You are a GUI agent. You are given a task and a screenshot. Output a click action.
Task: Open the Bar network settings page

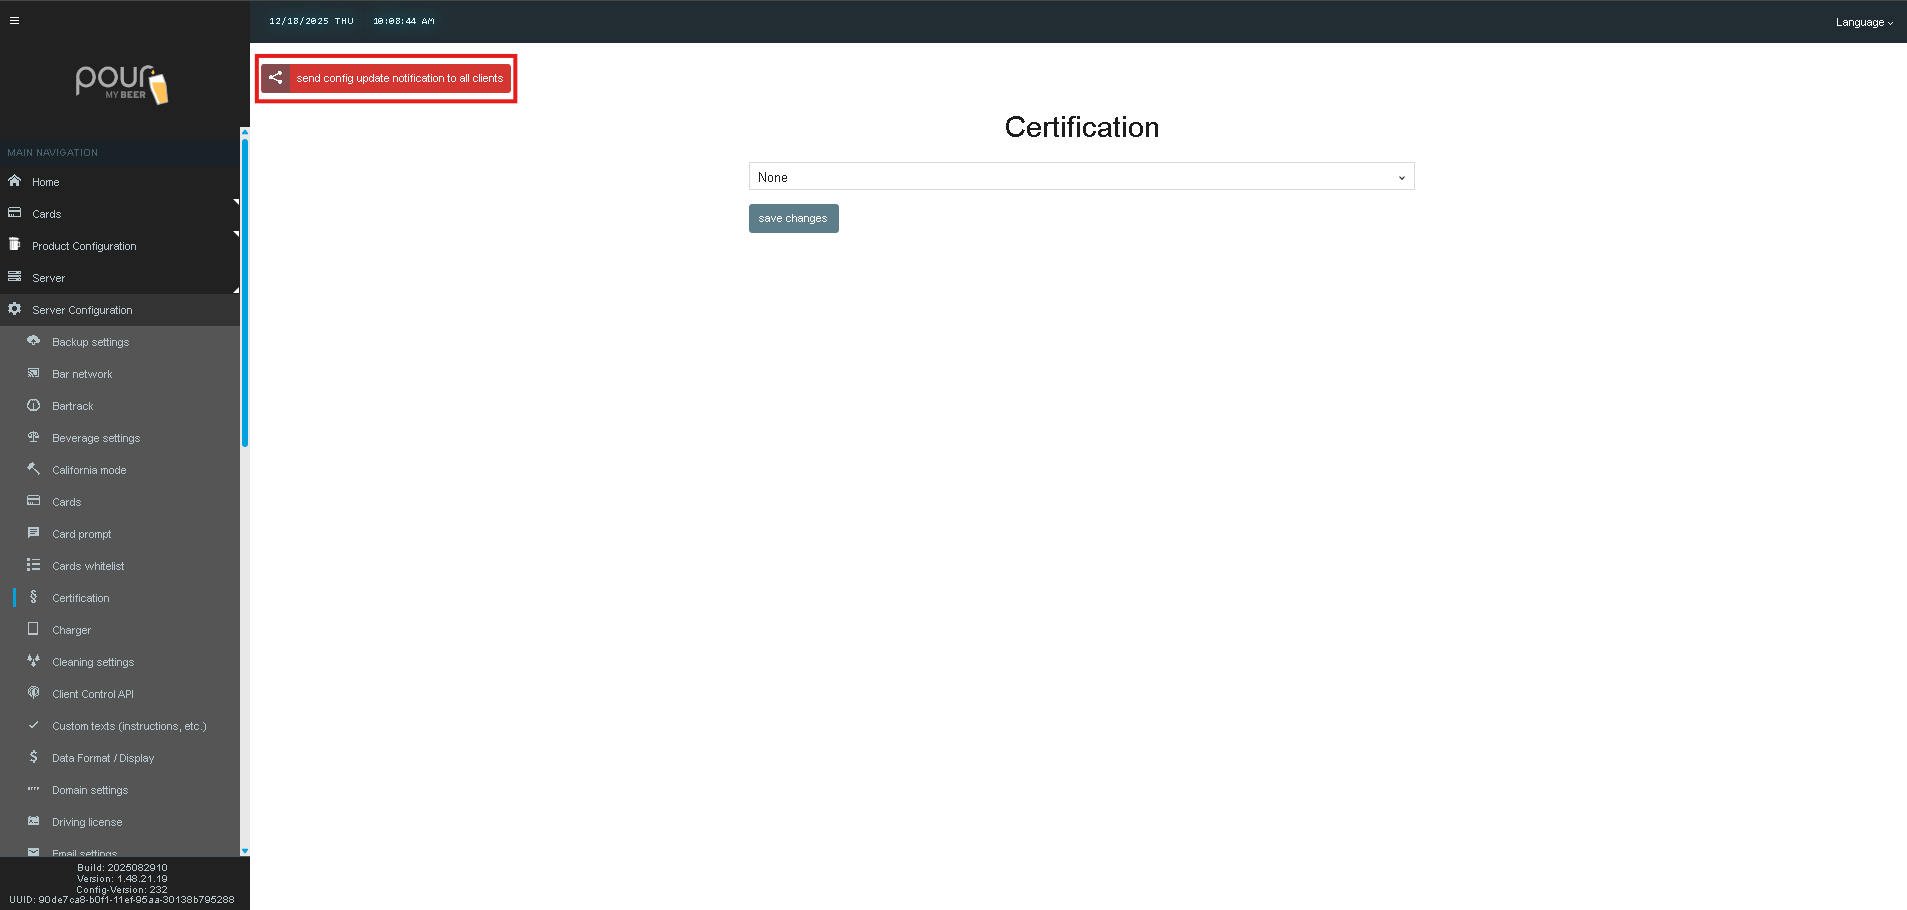click(82, 374)
